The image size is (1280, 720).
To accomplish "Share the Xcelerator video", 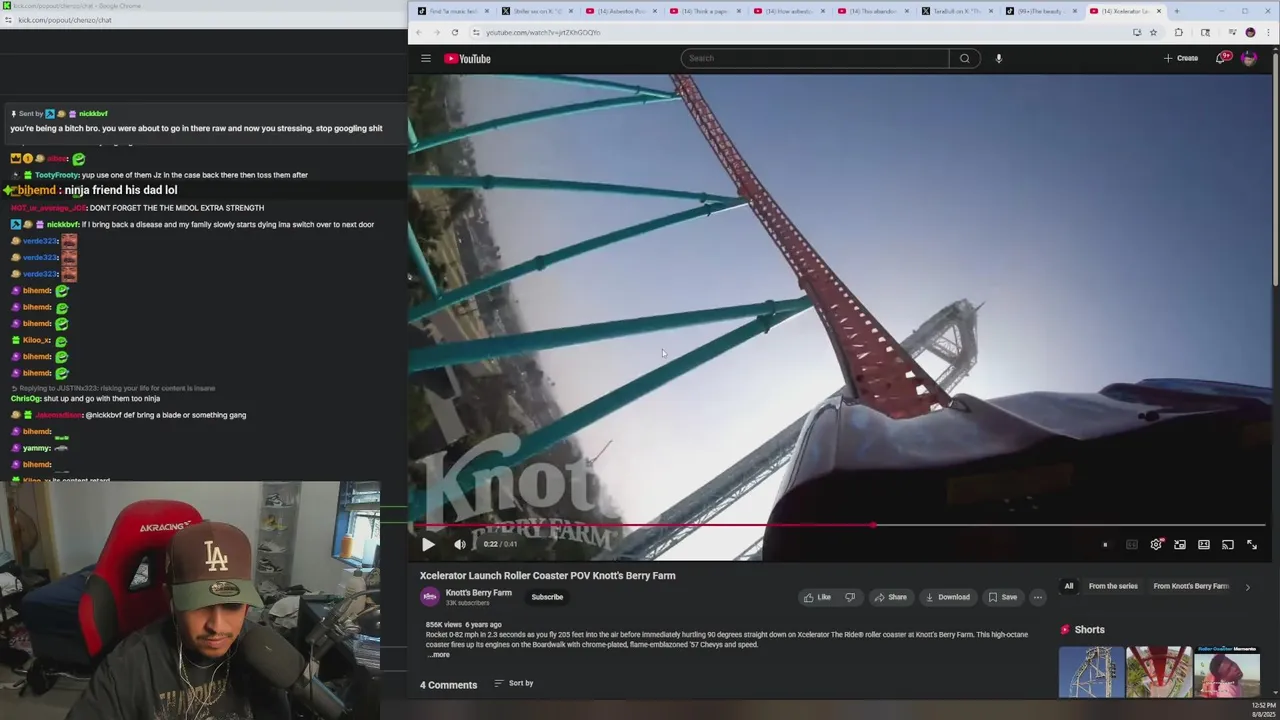I will click(890, 597).
